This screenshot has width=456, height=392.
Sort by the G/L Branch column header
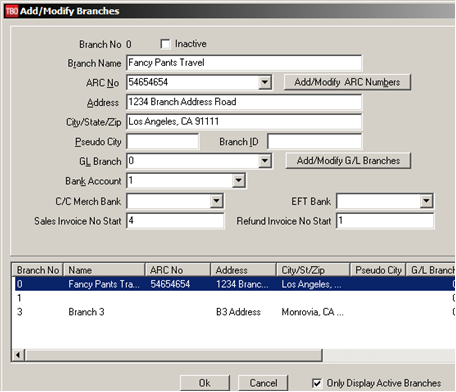pyautogui.click(x=431, y=270)
